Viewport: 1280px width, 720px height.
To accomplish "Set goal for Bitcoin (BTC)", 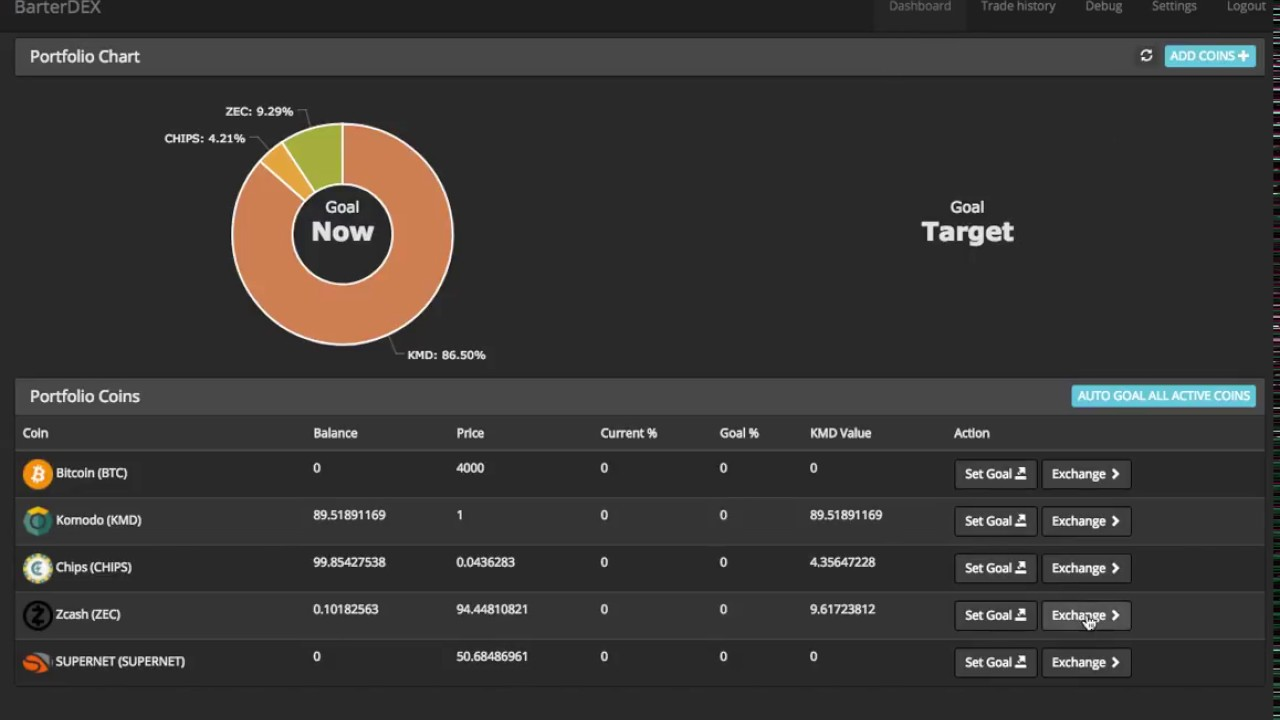I will tap(995, 474).
